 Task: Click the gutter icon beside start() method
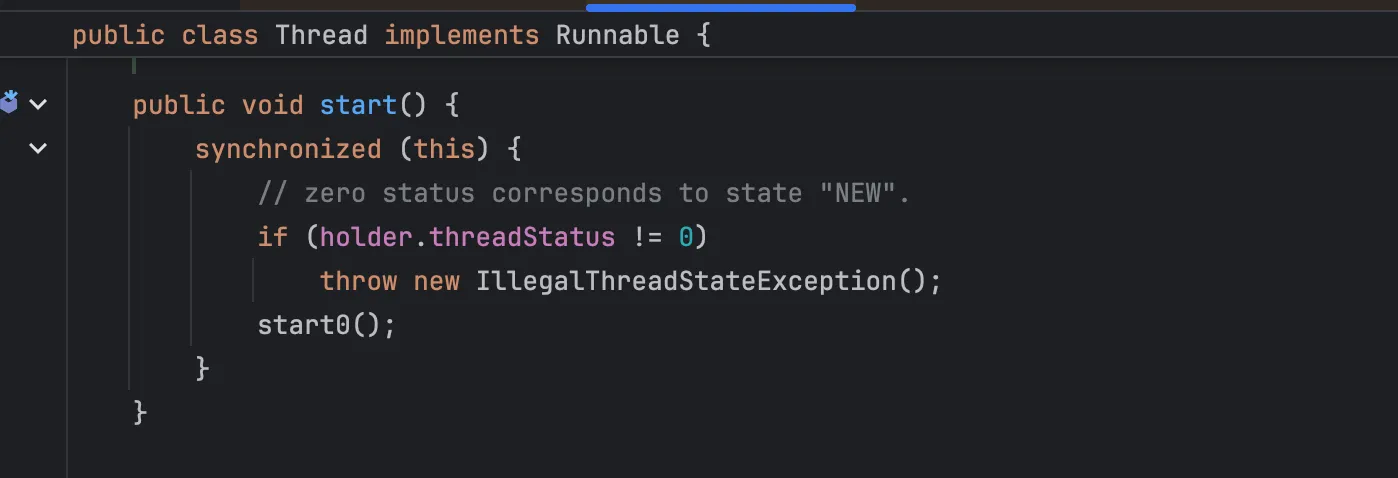9,103
